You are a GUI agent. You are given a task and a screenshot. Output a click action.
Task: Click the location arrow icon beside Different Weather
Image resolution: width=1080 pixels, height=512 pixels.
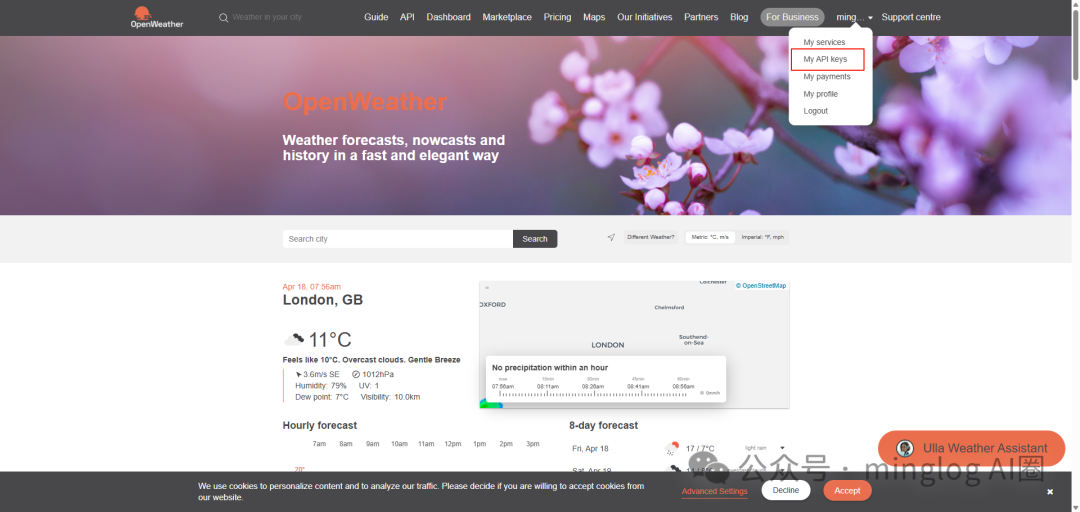tap(611, 238)
